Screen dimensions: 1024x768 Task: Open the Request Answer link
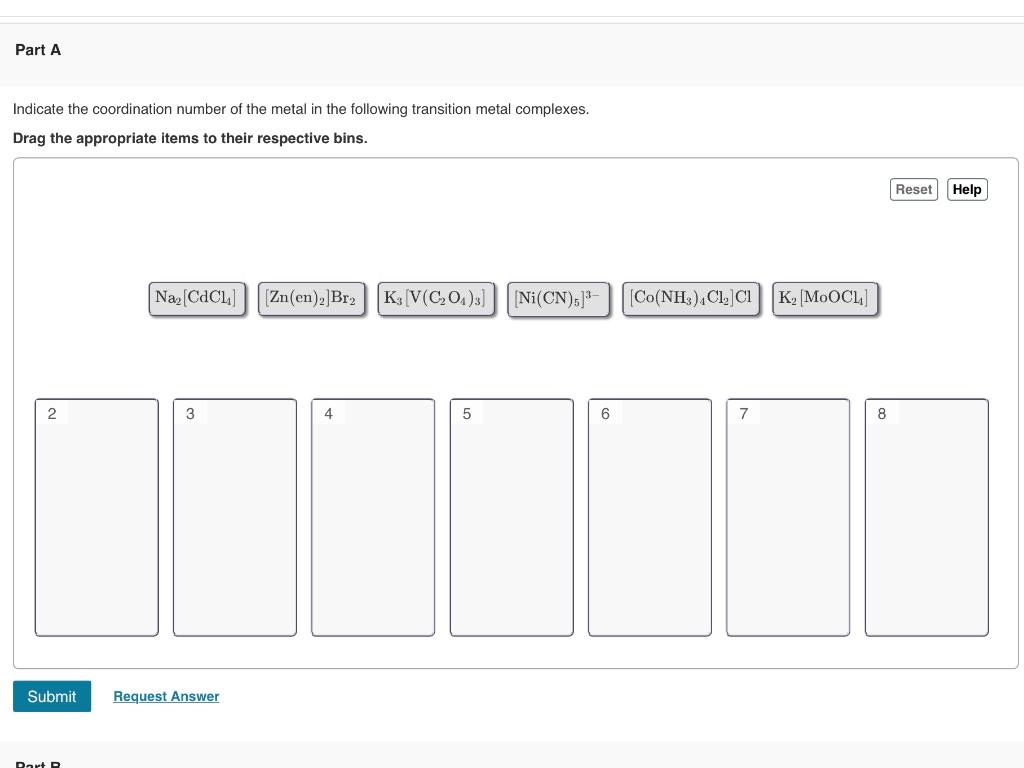tap(166, 696)
